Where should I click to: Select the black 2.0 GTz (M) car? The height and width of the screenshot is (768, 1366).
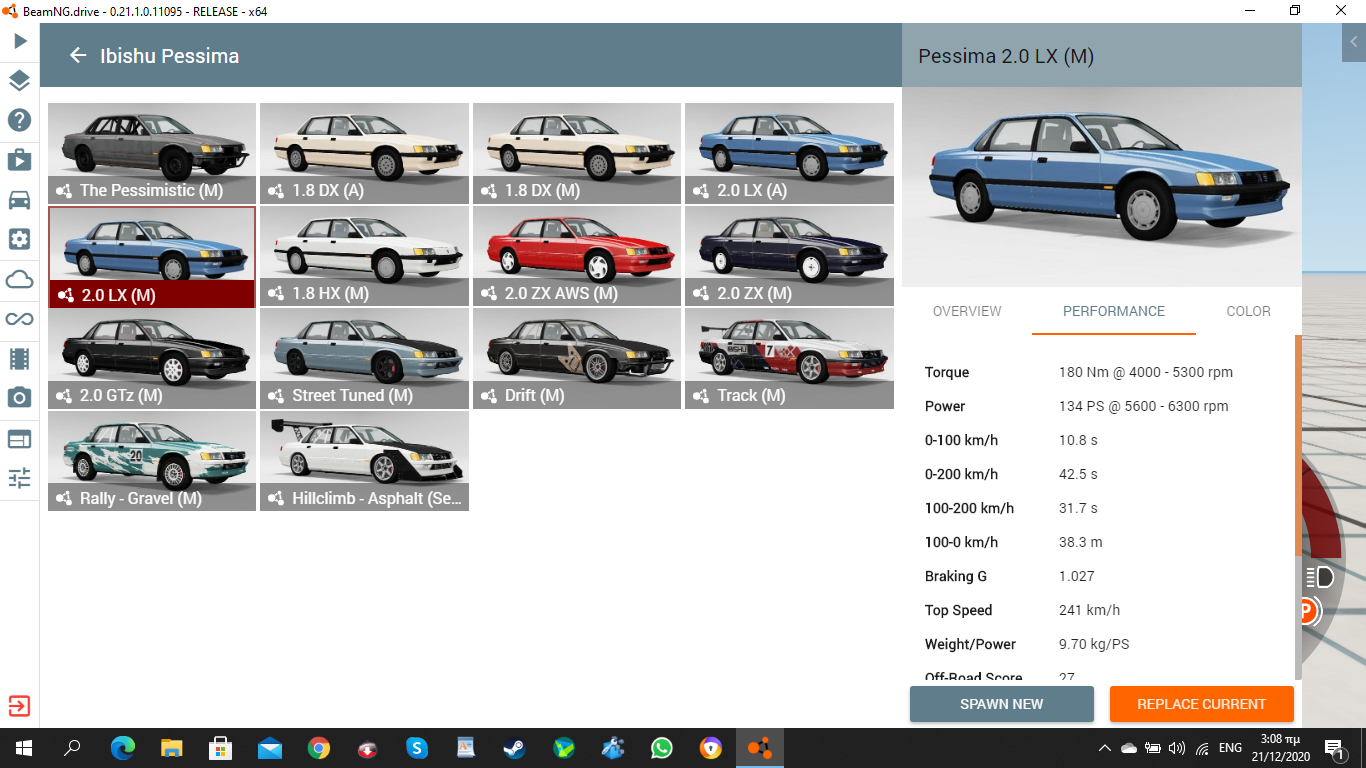(x=152, y=359)
